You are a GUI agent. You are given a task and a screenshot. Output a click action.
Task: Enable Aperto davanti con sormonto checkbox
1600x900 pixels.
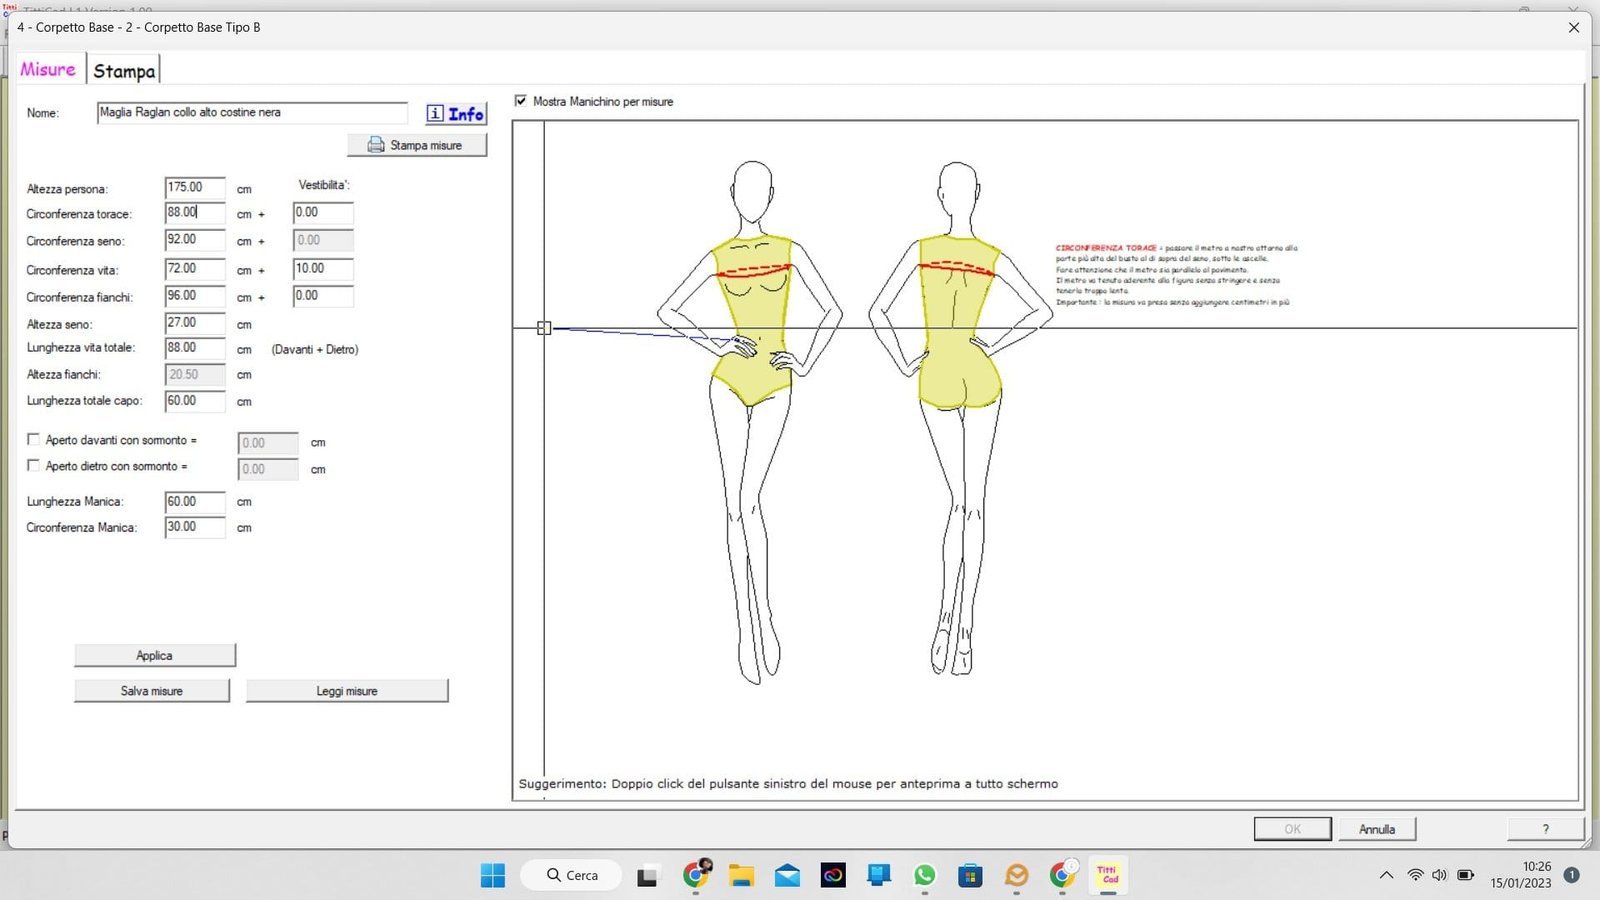[x=34, y=440]
